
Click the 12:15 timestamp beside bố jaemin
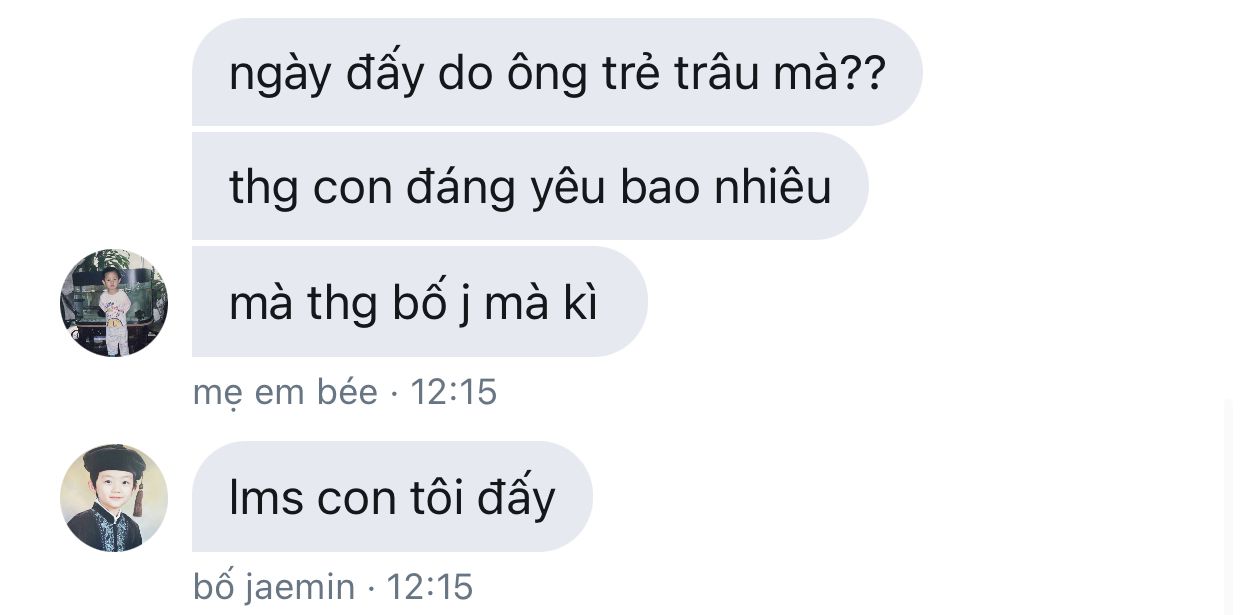pyautogui.click(x=431, y=587)
